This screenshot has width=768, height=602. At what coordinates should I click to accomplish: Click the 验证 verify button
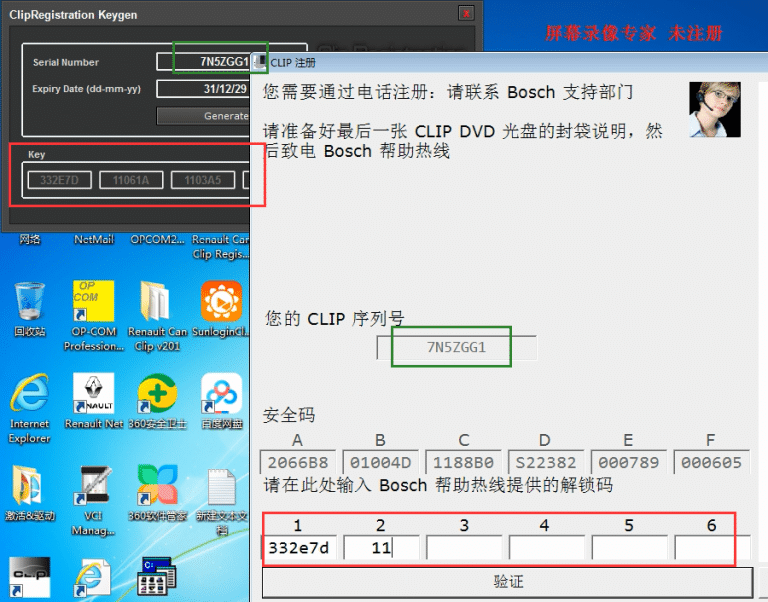click(x=507, y=582)
